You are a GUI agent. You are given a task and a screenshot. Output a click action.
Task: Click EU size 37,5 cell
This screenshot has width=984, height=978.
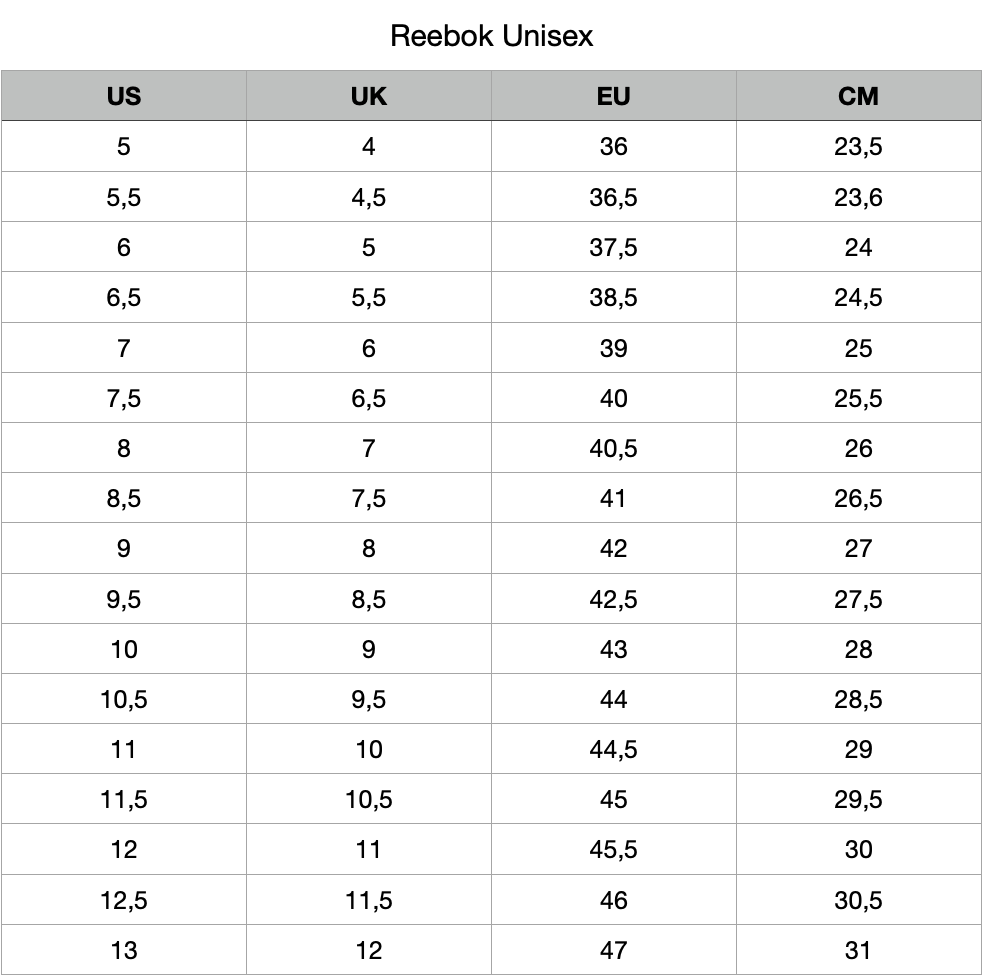613,247
